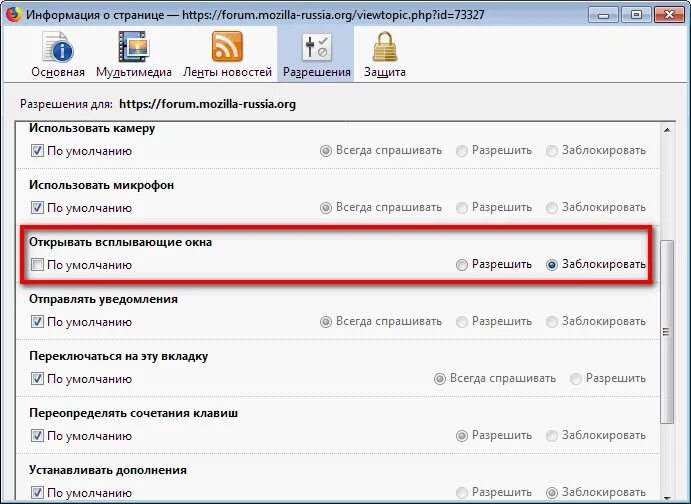
Task: Select Разрешить for Использовать микрофон
Action: (x=461, y=208)
